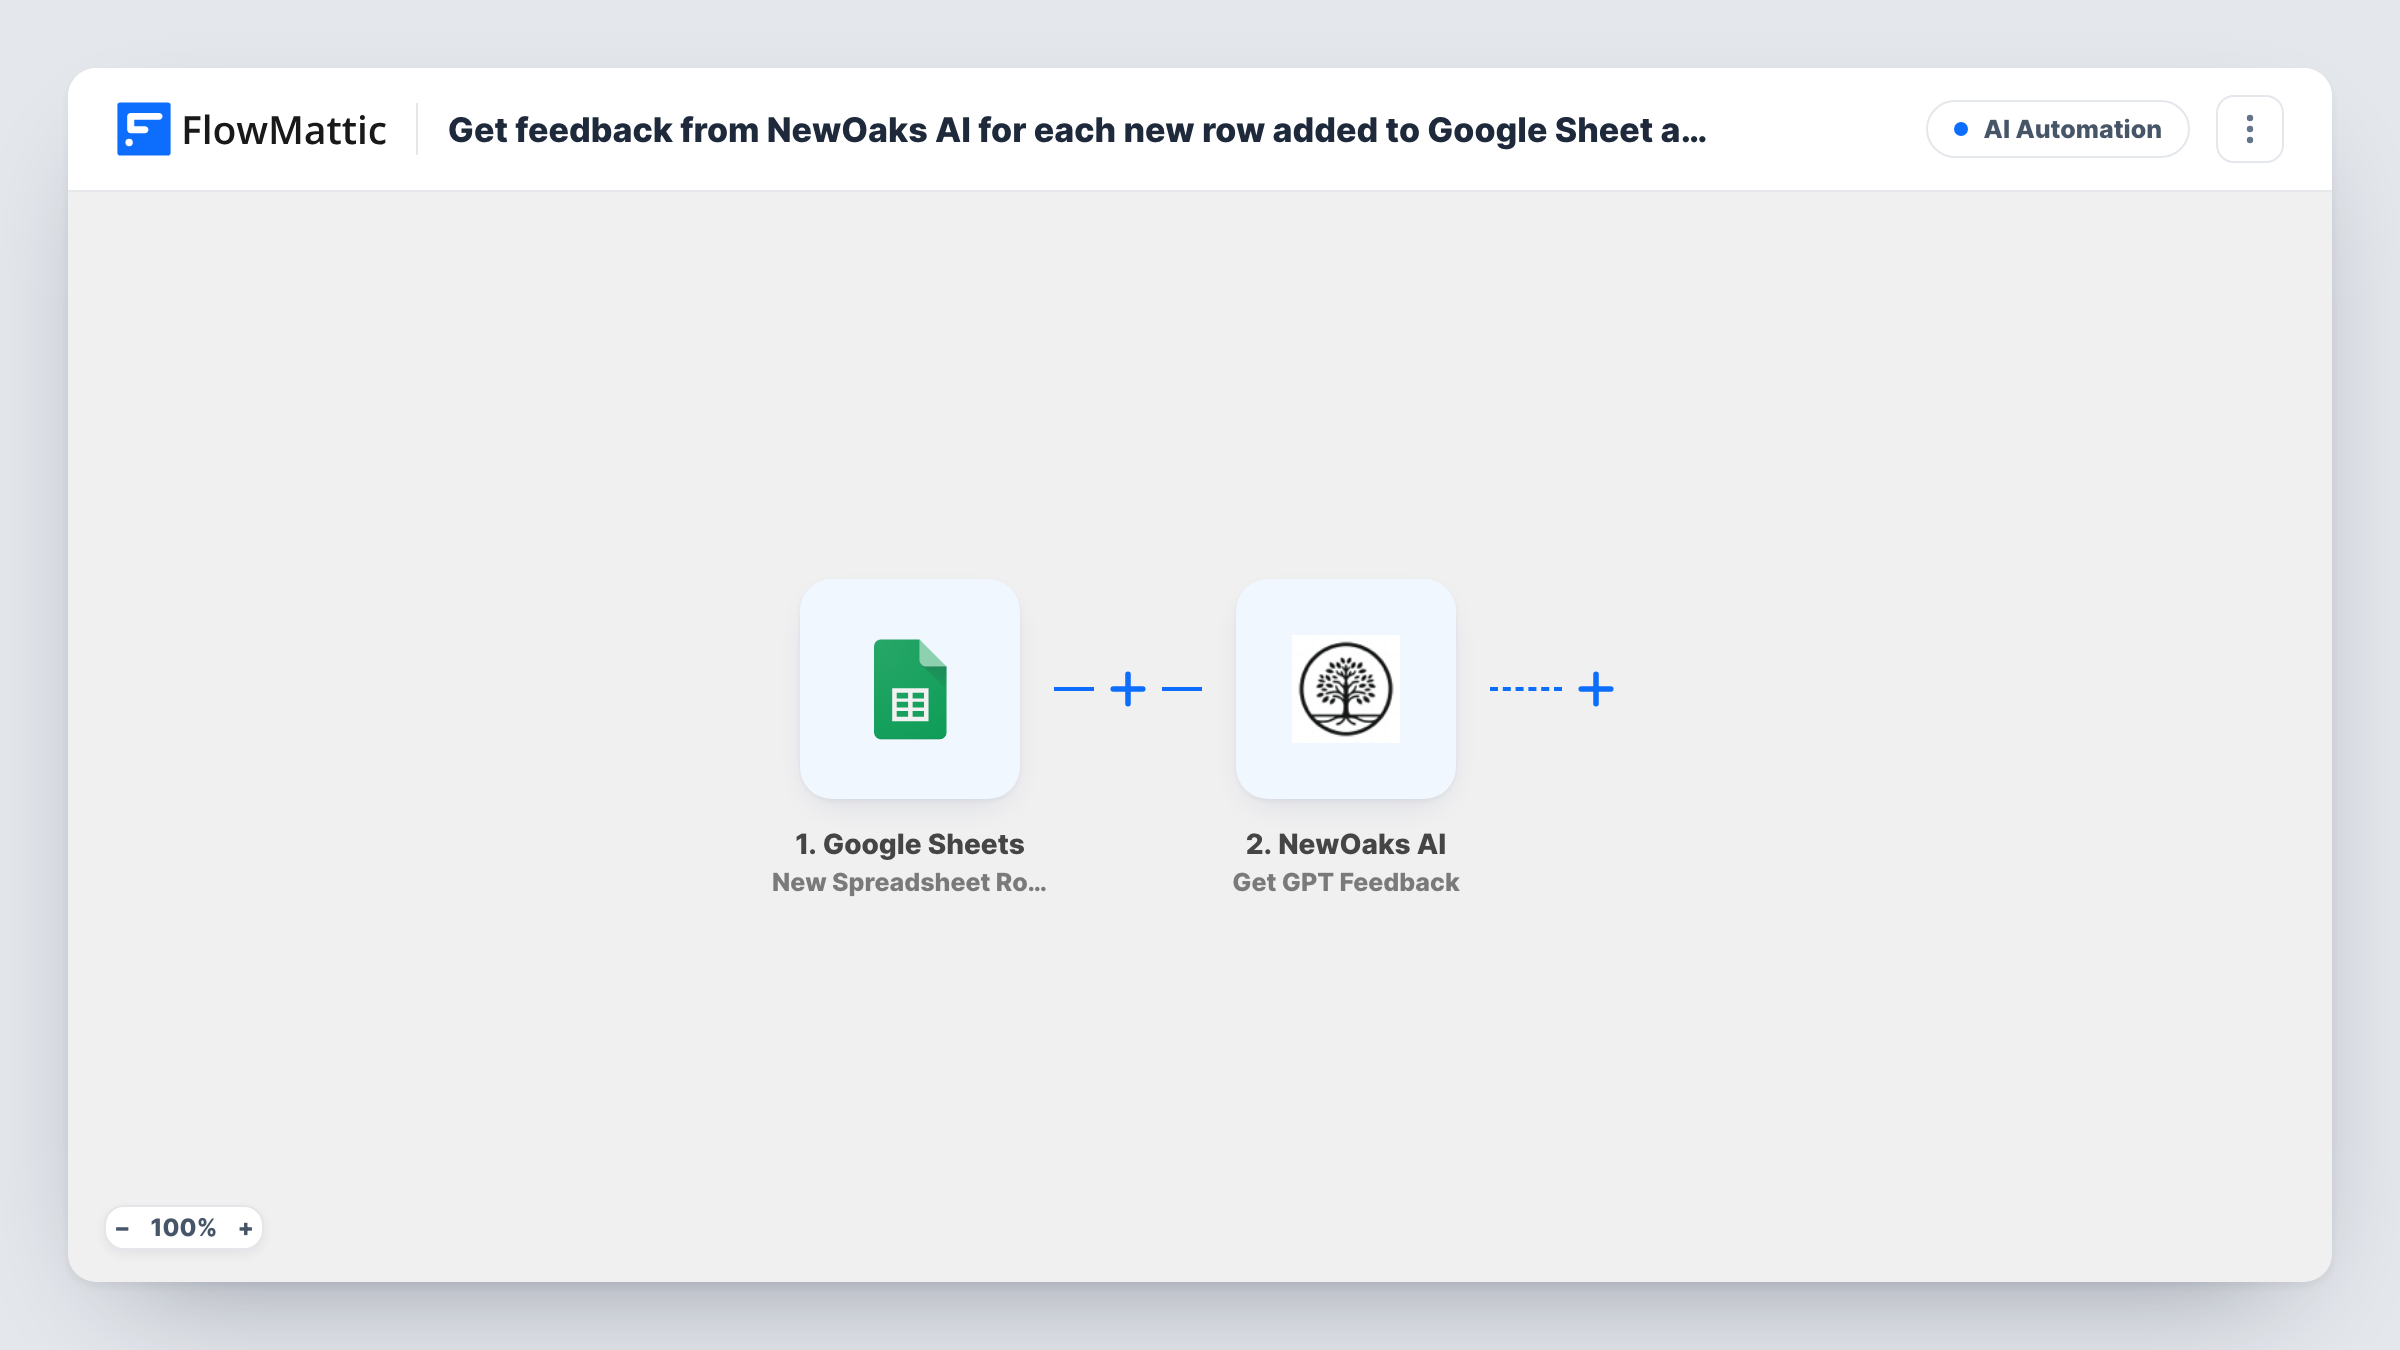
Task: Click the '2. NewOaks AI' label
Action: click(1346, 844)
